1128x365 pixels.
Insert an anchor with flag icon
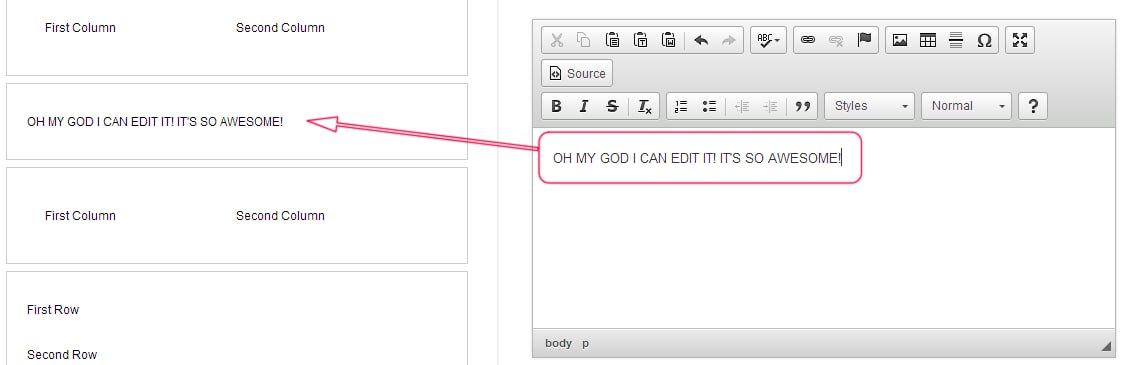click(864, 40)
